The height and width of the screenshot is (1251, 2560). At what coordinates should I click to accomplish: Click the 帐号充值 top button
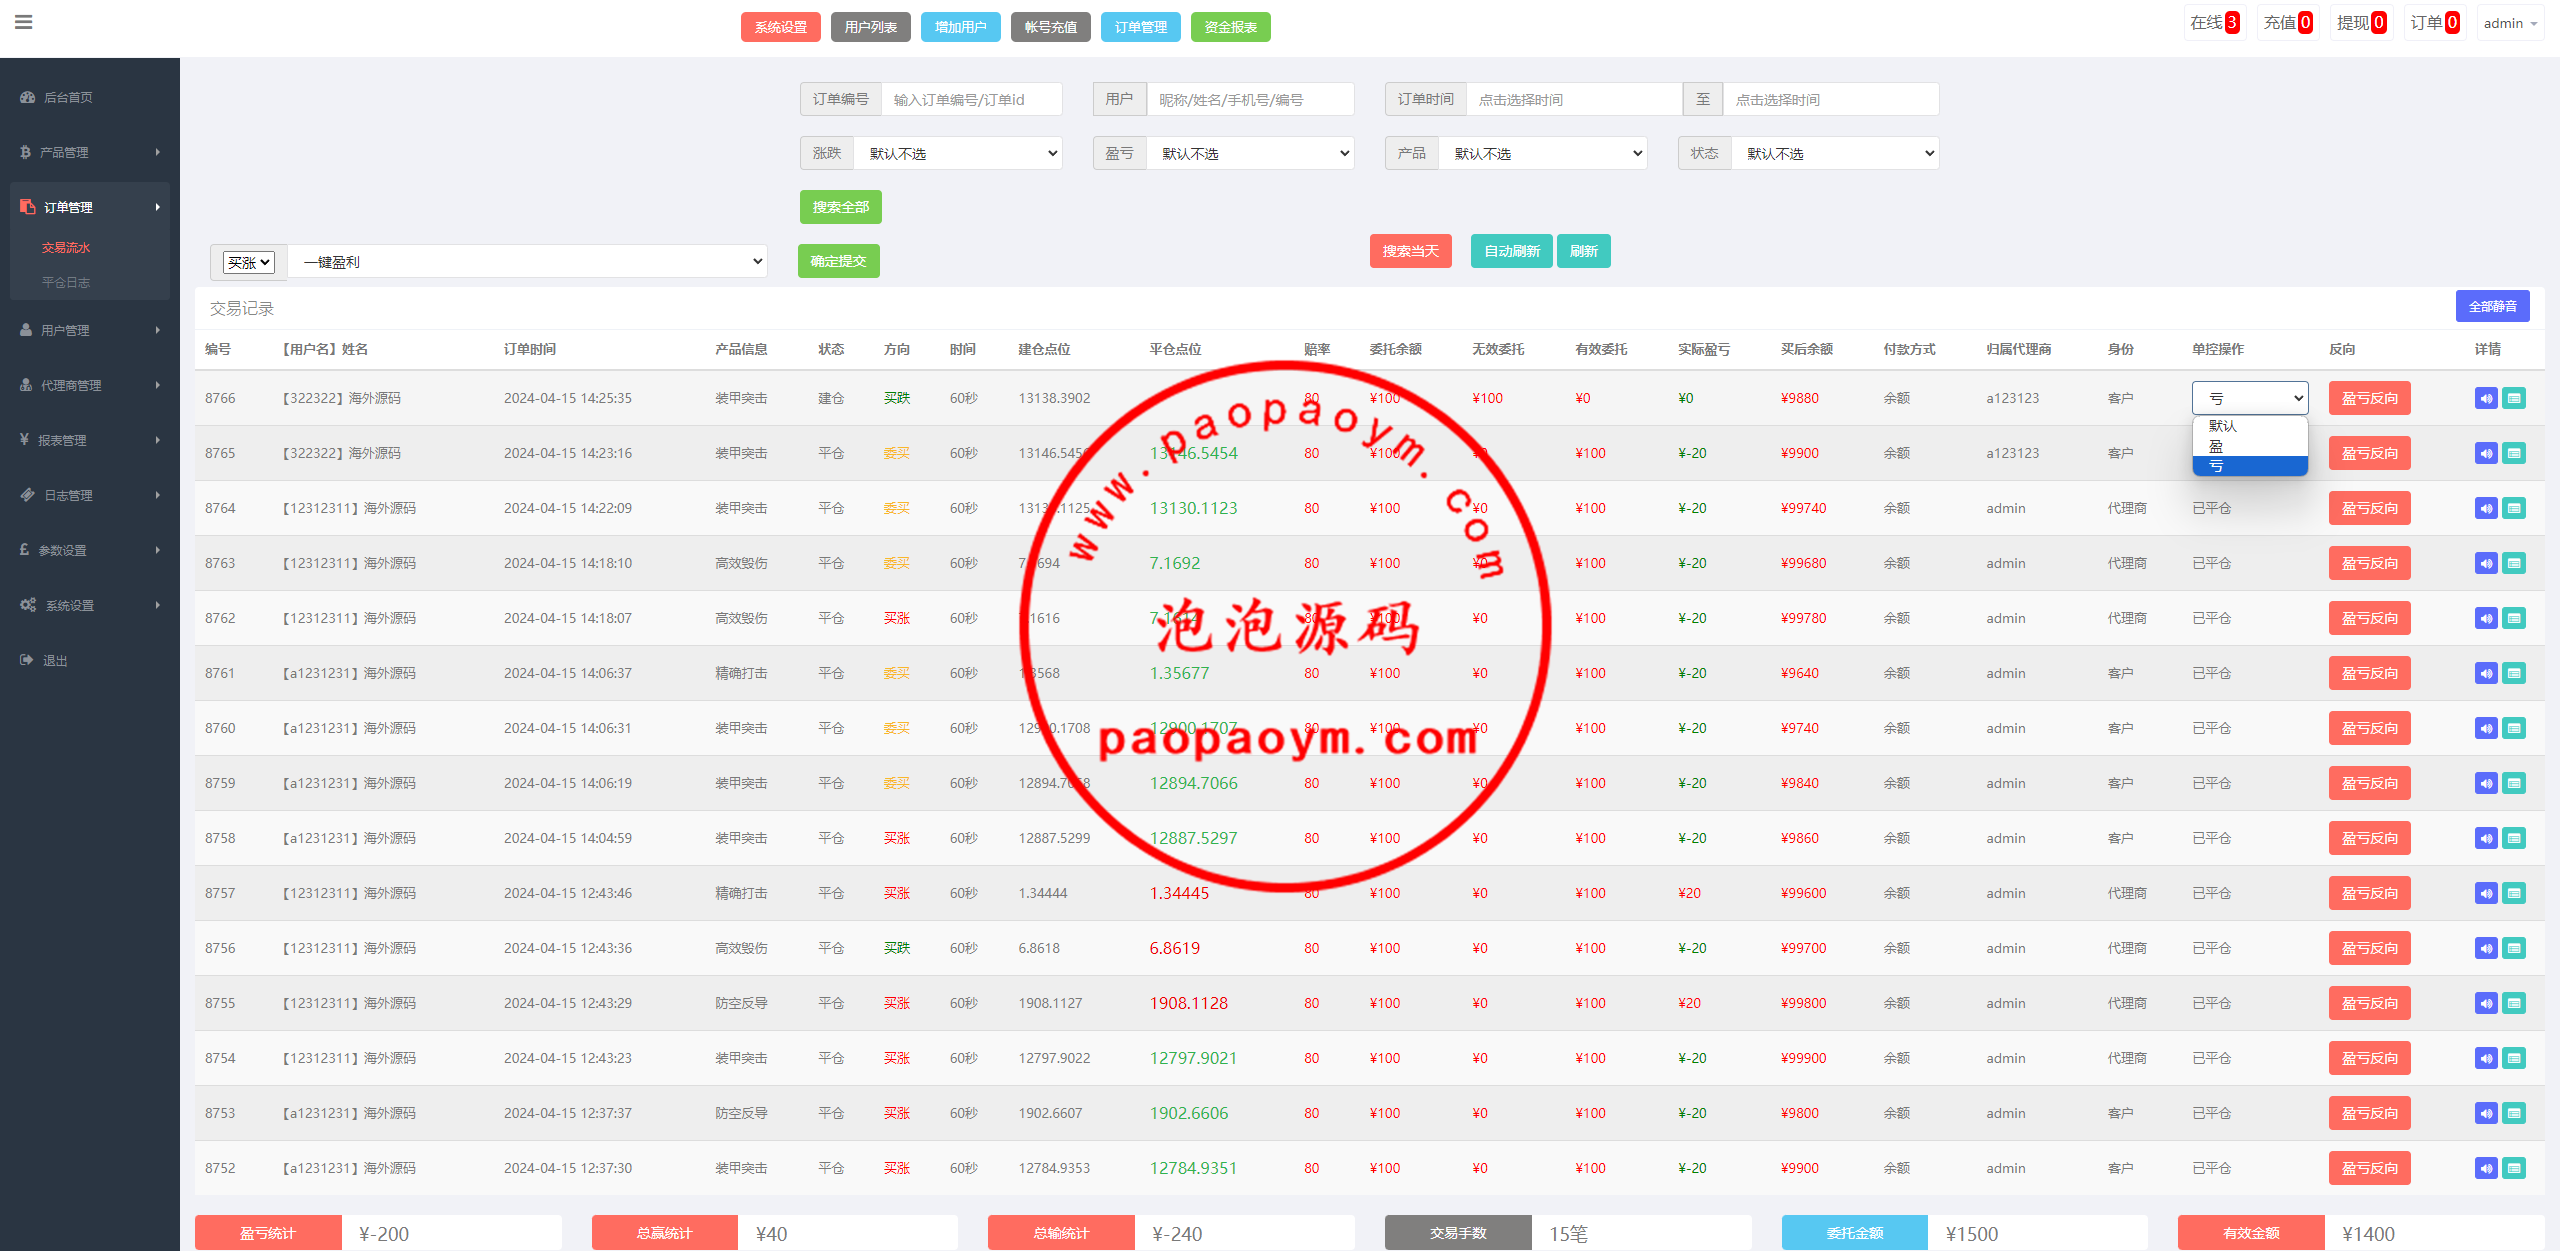(x=1051, y=27)
